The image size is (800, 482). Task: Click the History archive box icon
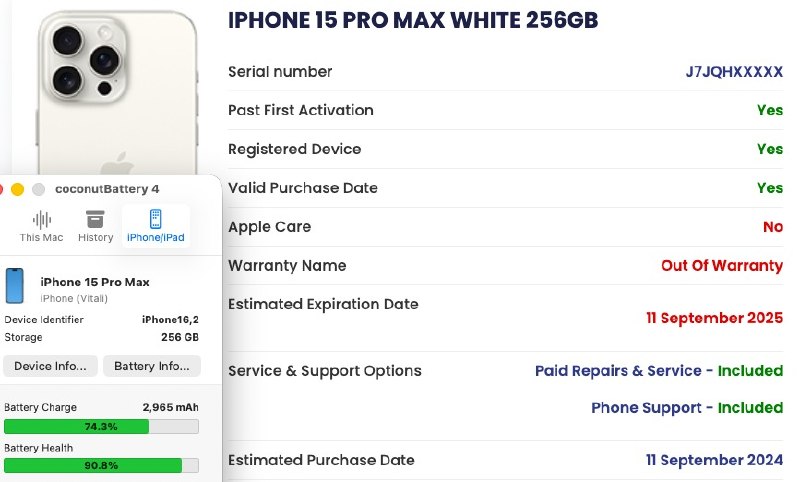pyautogui.click(x=95, y=219)
